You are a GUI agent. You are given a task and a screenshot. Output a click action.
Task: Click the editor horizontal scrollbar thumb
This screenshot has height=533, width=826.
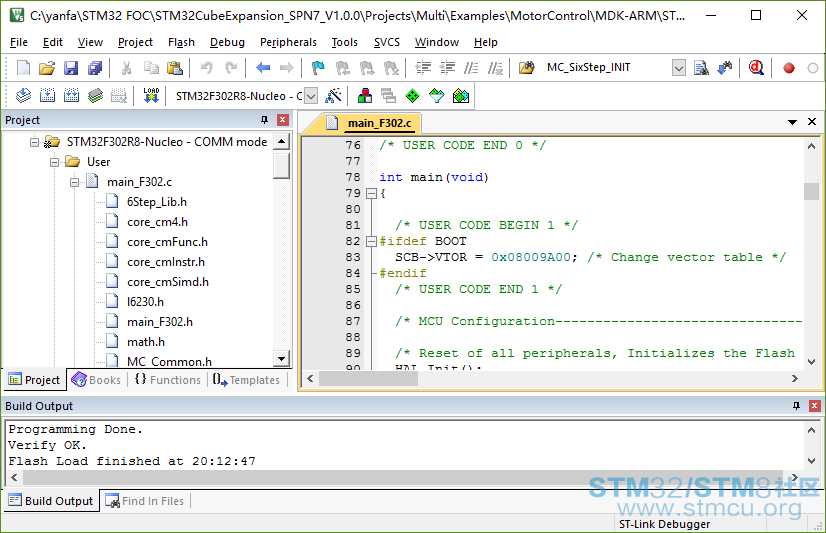pos(368,378)
